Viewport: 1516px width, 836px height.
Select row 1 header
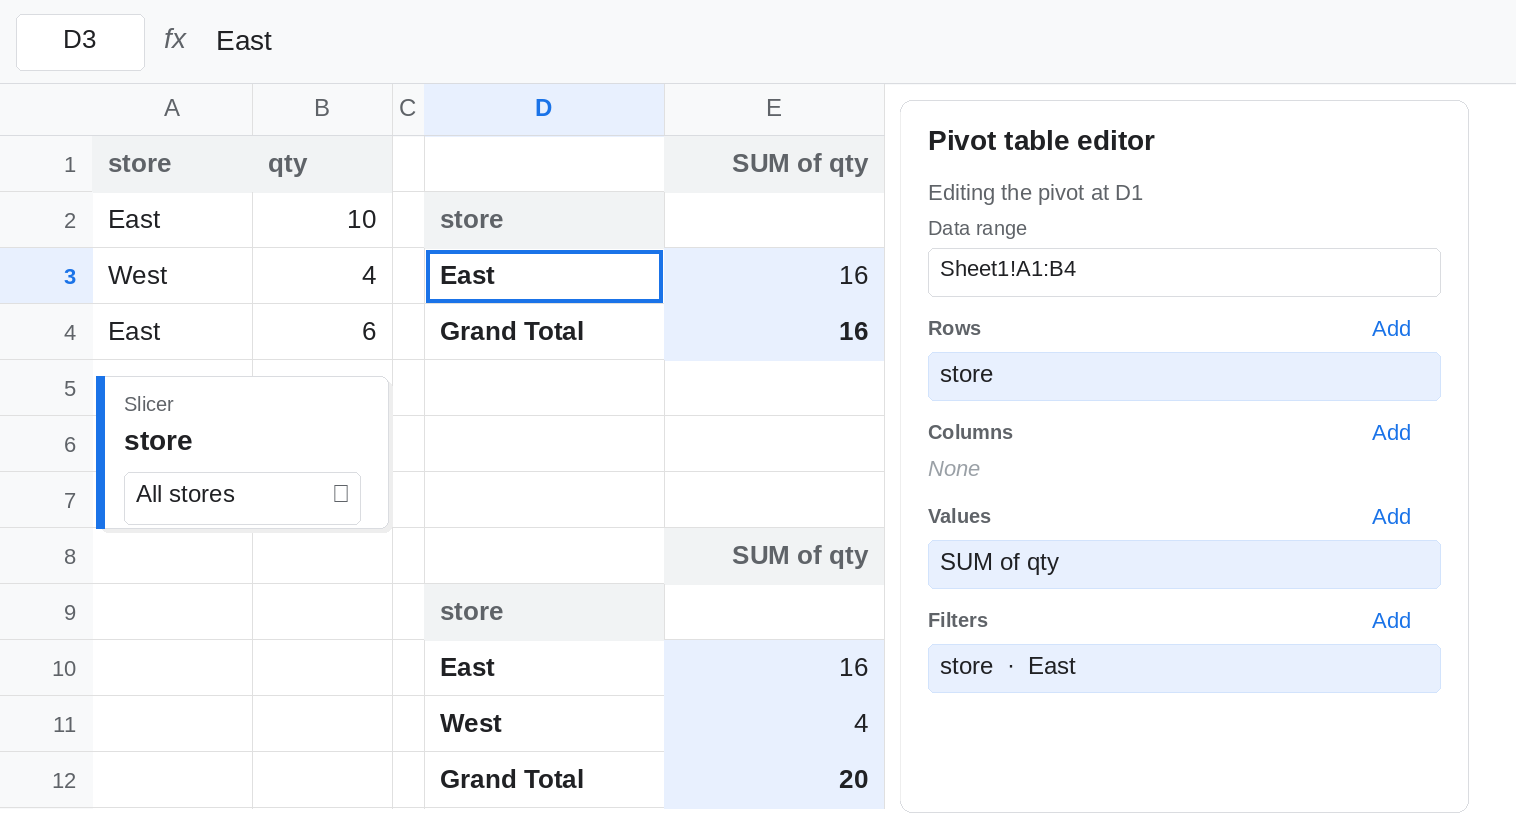click(x=46, y=164)
